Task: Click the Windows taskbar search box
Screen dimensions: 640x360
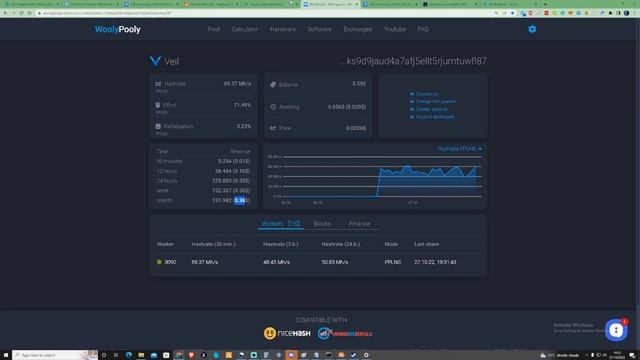Action: pos(55,355)
